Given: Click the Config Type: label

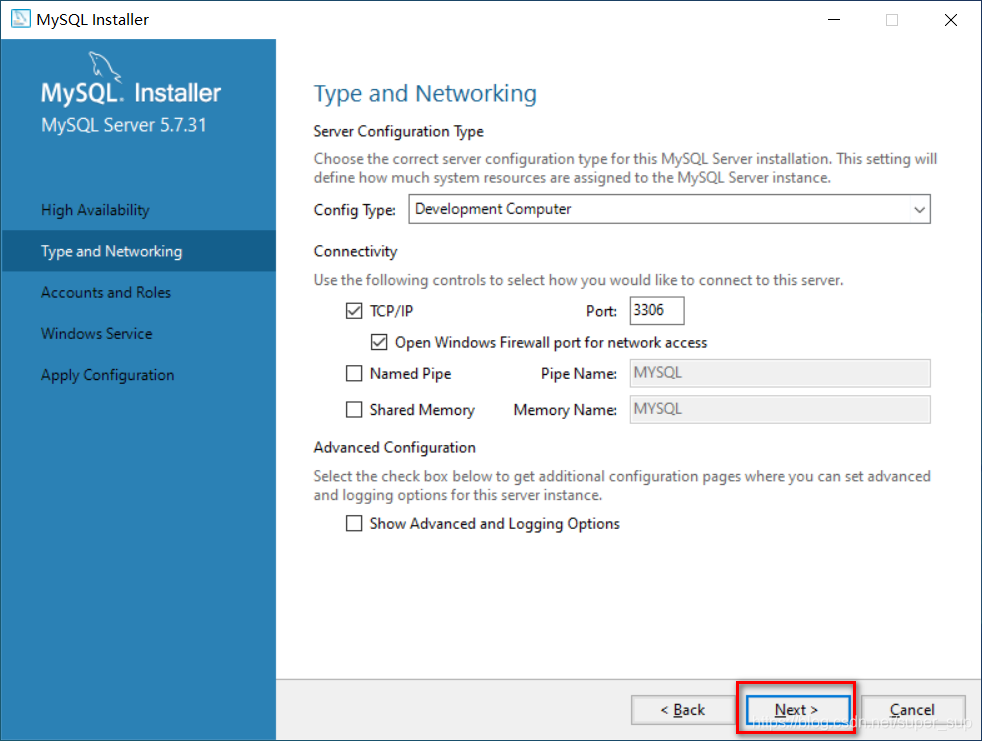Looking at the screenshot, I should 354,210.
